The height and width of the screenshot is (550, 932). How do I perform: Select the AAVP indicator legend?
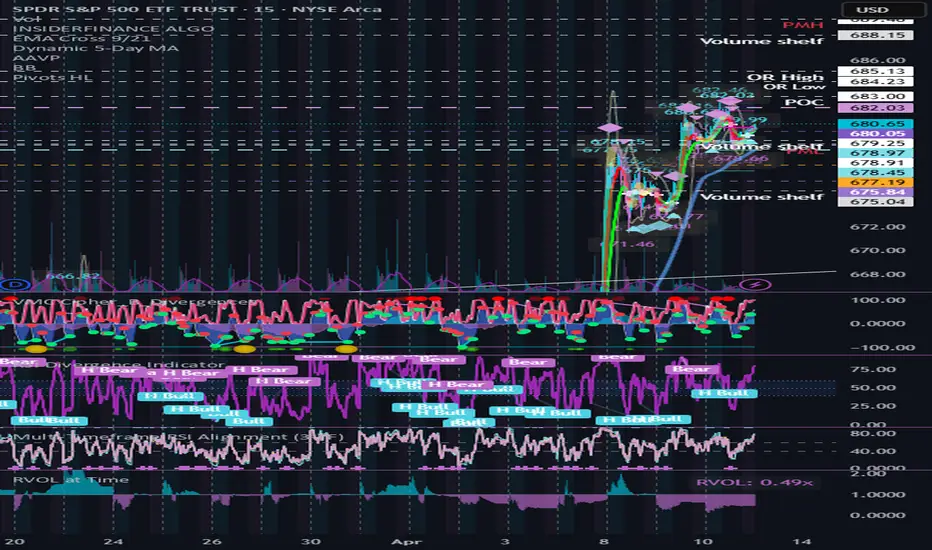pos(37,58)
